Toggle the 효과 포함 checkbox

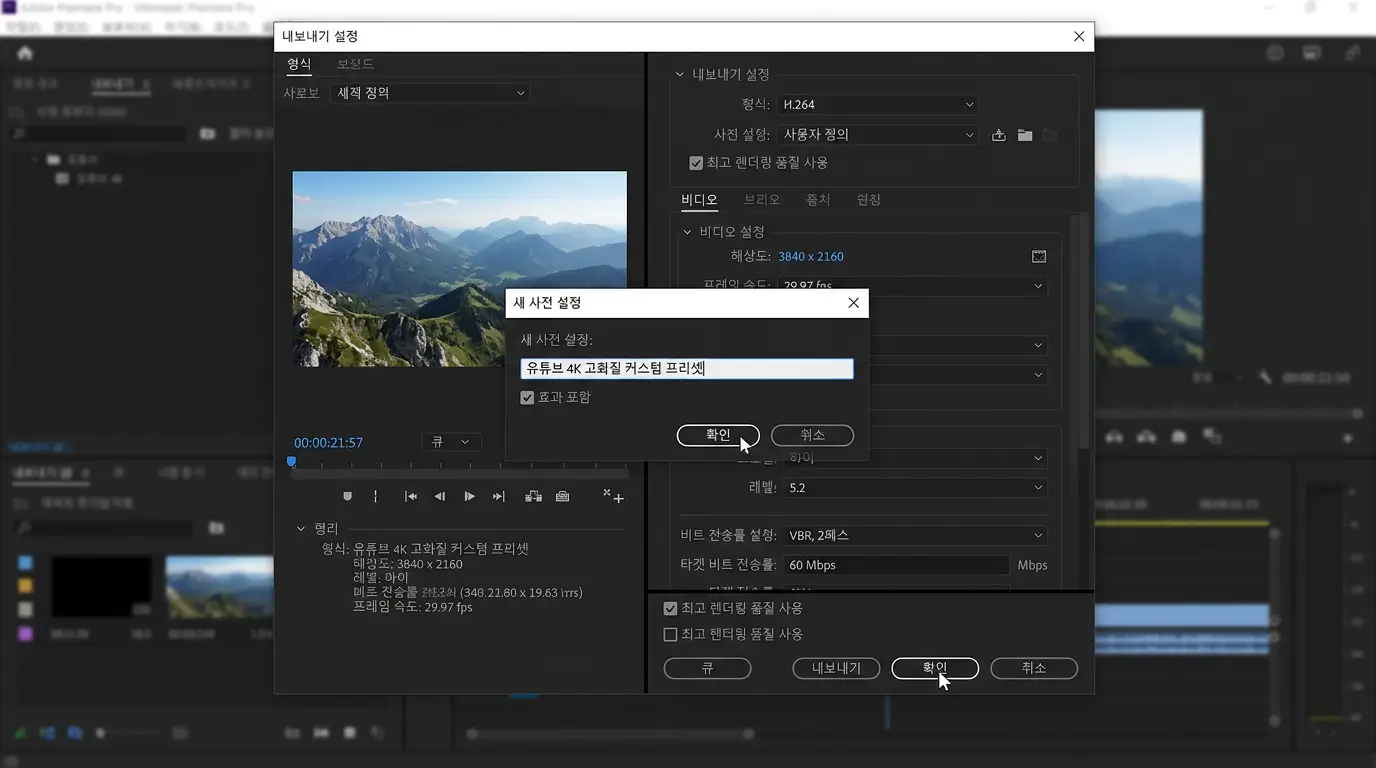(x=527, y=398)
